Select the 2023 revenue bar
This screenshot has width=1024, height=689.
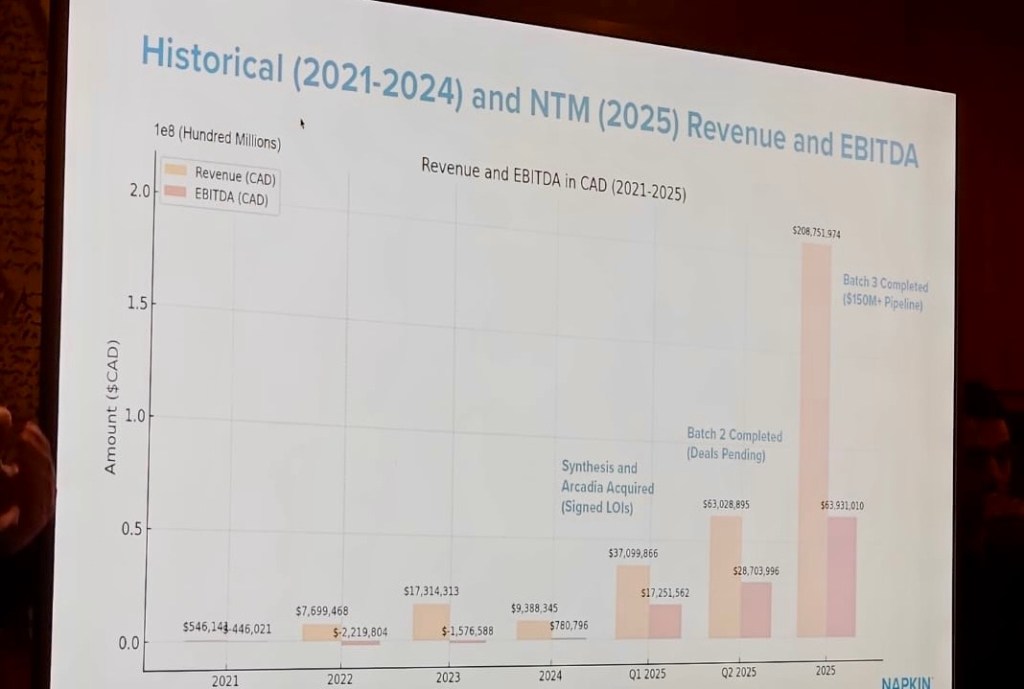point(431,622)
